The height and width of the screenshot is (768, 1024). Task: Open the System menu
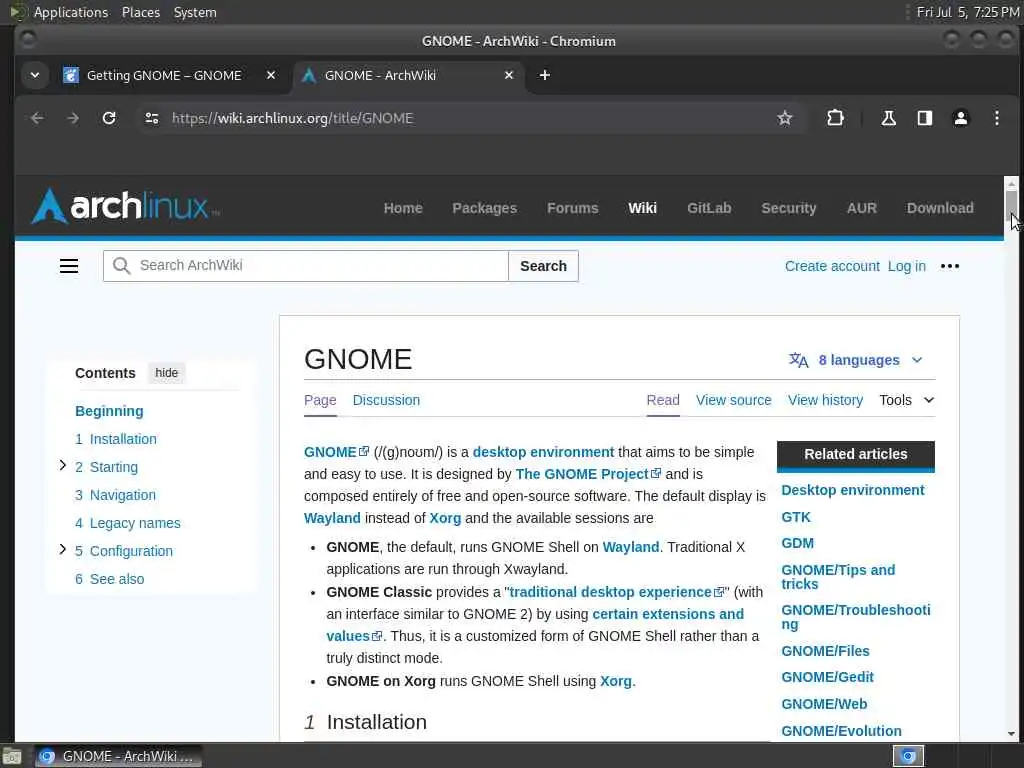tap(195, 12)
